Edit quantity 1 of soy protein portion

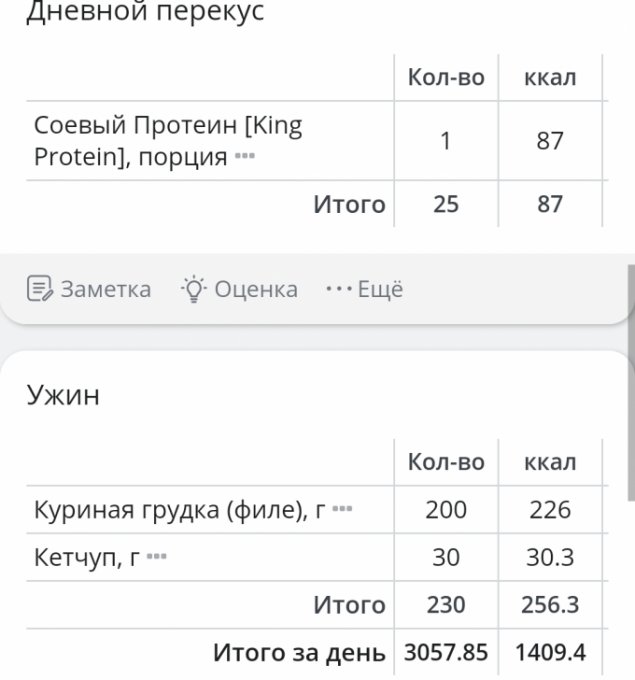click(446, 141)
